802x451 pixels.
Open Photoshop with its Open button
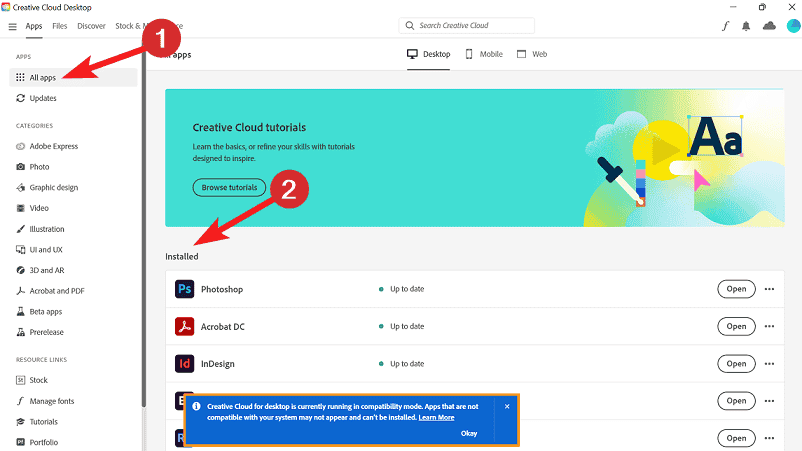737,289
